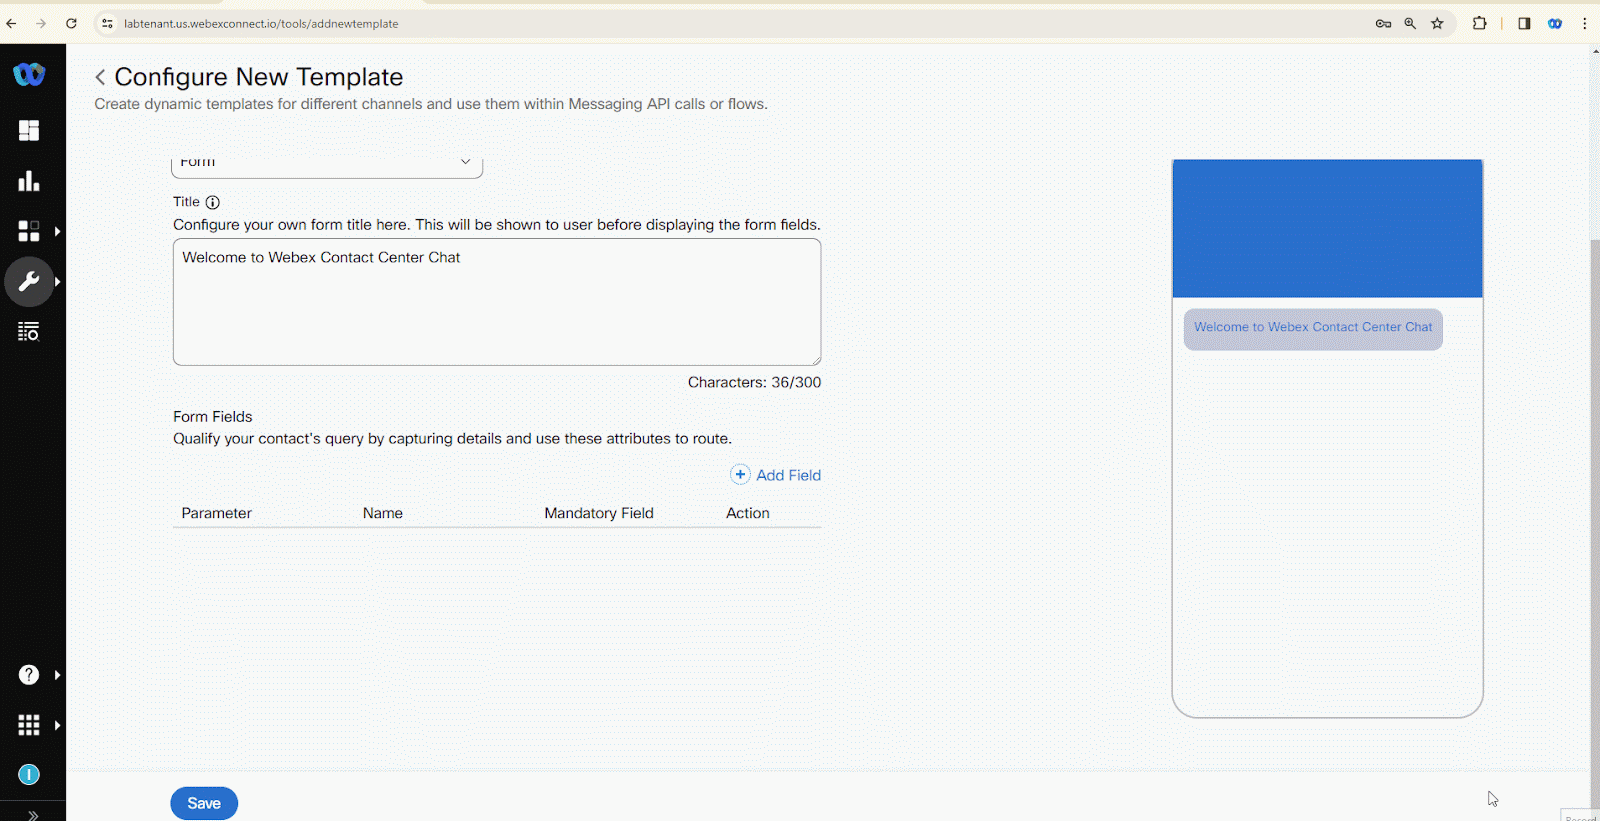Viewport: 1600px width, 821px height.
Task: Open the Logs list sidebar icon
Action: coord(29,331)
